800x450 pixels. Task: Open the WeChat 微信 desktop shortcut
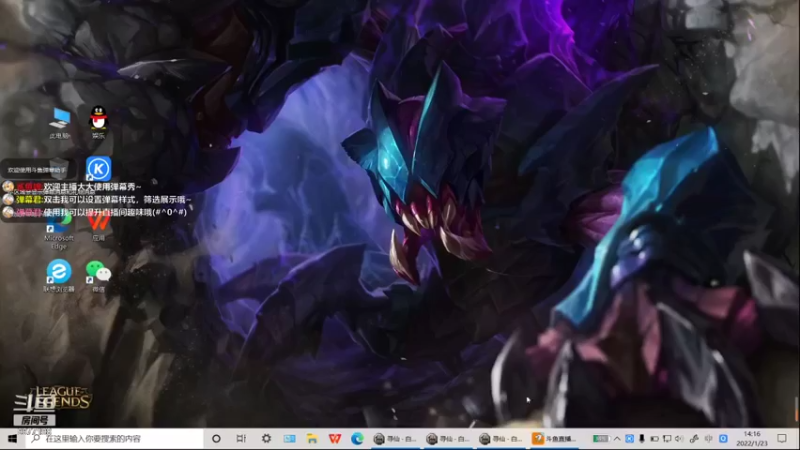click(x=98, y=276)
